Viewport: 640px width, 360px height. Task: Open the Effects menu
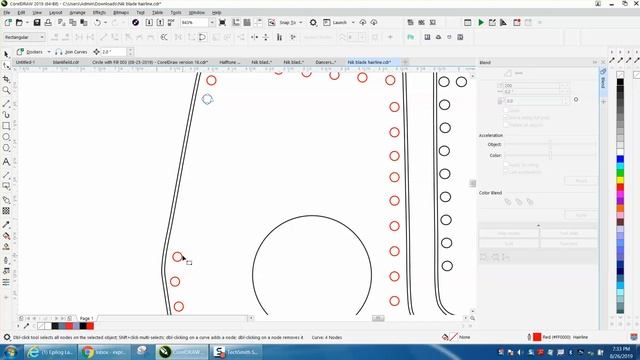point(99,13)
